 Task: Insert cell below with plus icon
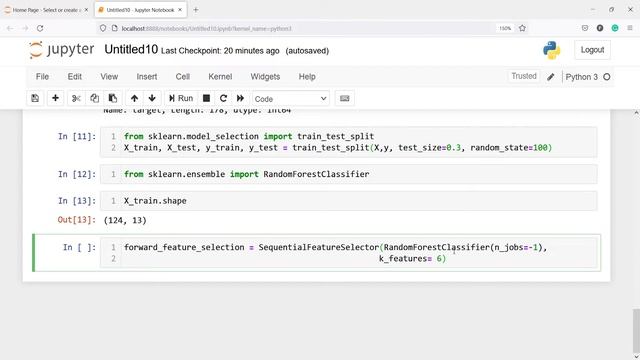pos(55,98)
